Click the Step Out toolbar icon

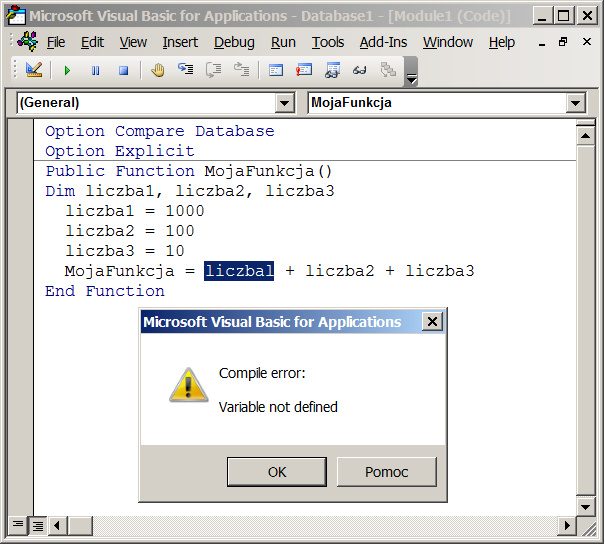pos(242,70)
